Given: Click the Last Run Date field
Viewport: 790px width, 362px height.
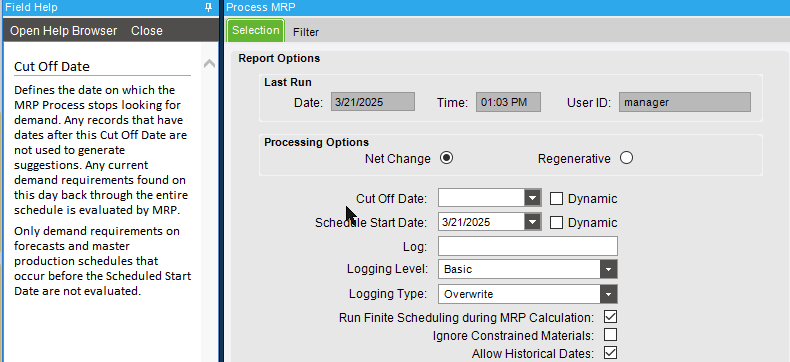Looking at the screenshot, I should pyautogui.click(x=373, y=102).
